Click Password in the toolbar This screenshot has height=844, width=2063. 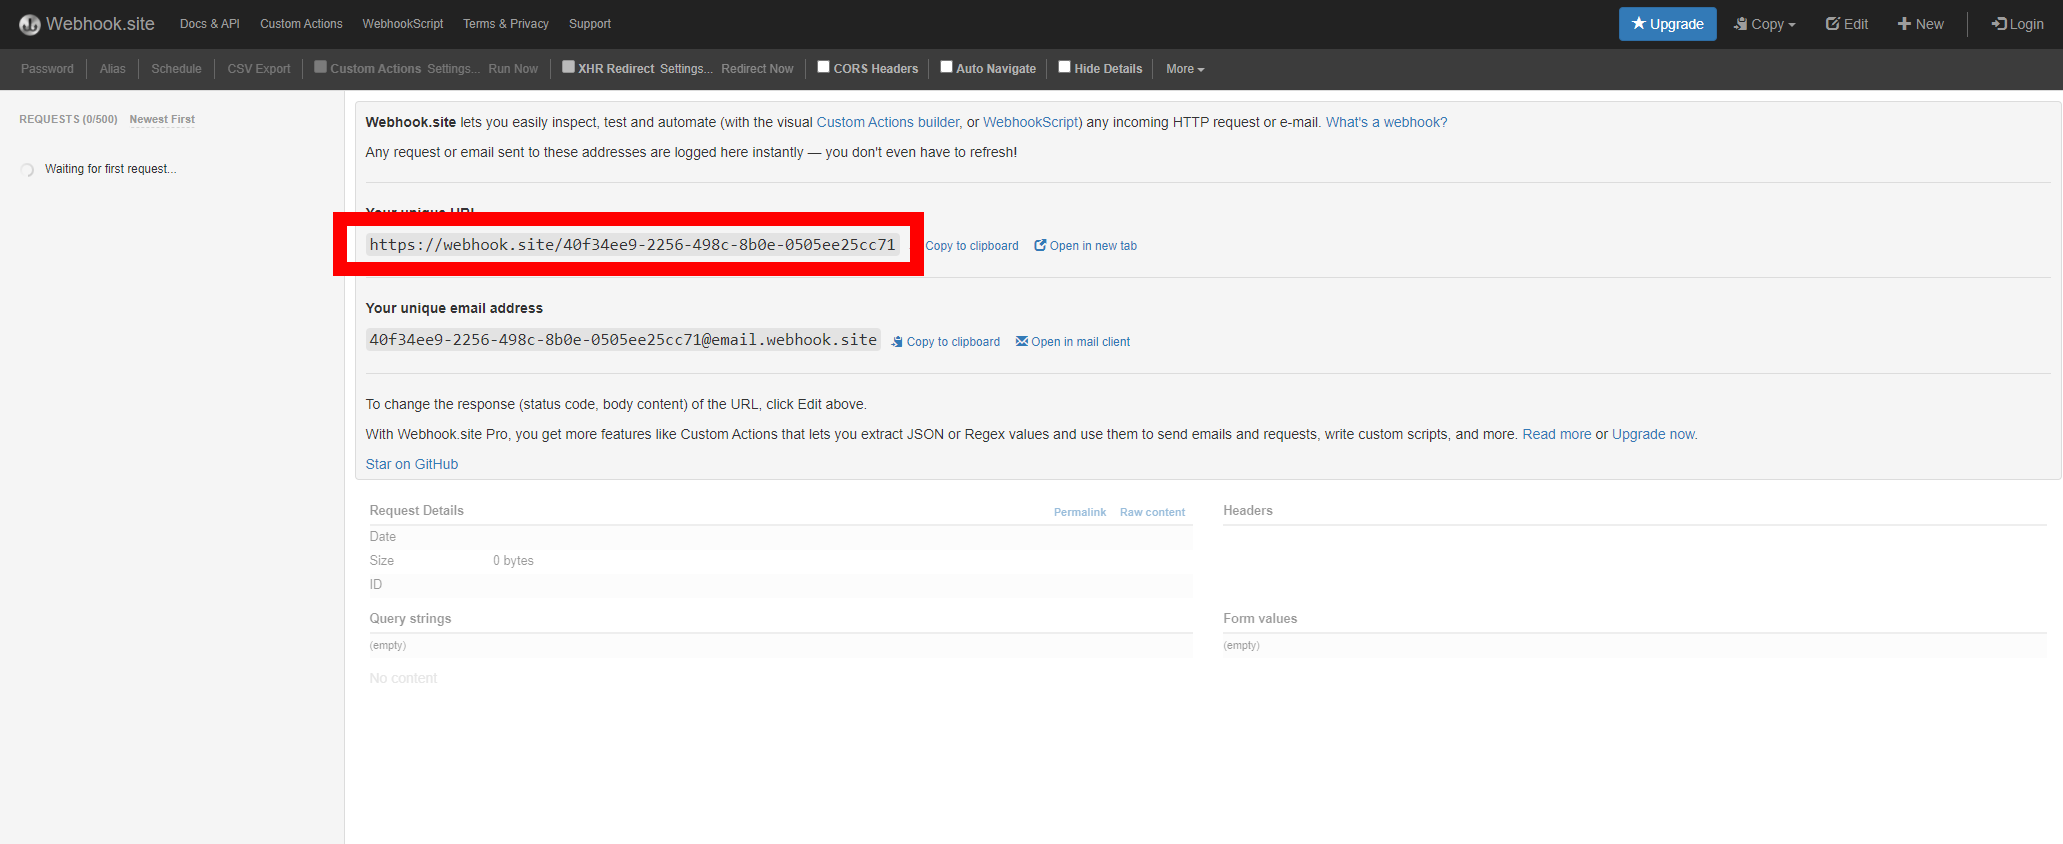click(x=47, y=69)
